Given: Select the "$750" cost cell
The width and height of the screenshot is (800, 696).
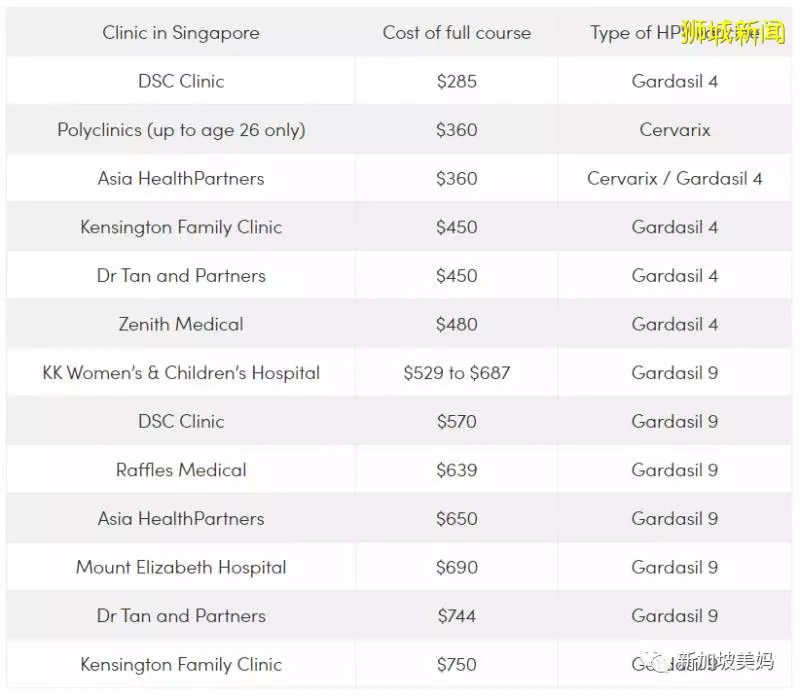Looking at the screenshot, I should click(457, 665).
